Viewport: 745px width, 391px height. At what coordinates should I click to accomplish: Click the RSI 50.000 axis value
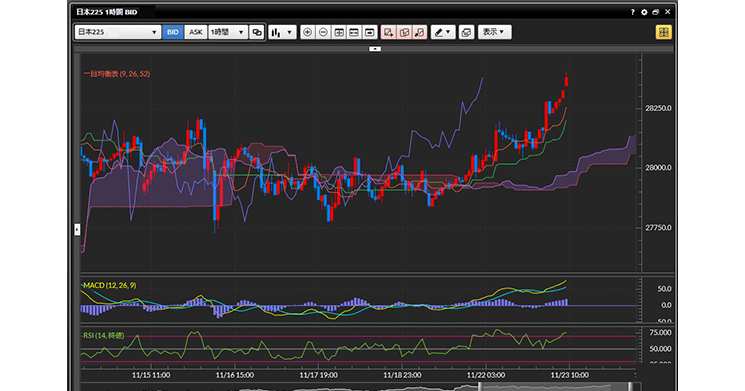click(660, 349)
